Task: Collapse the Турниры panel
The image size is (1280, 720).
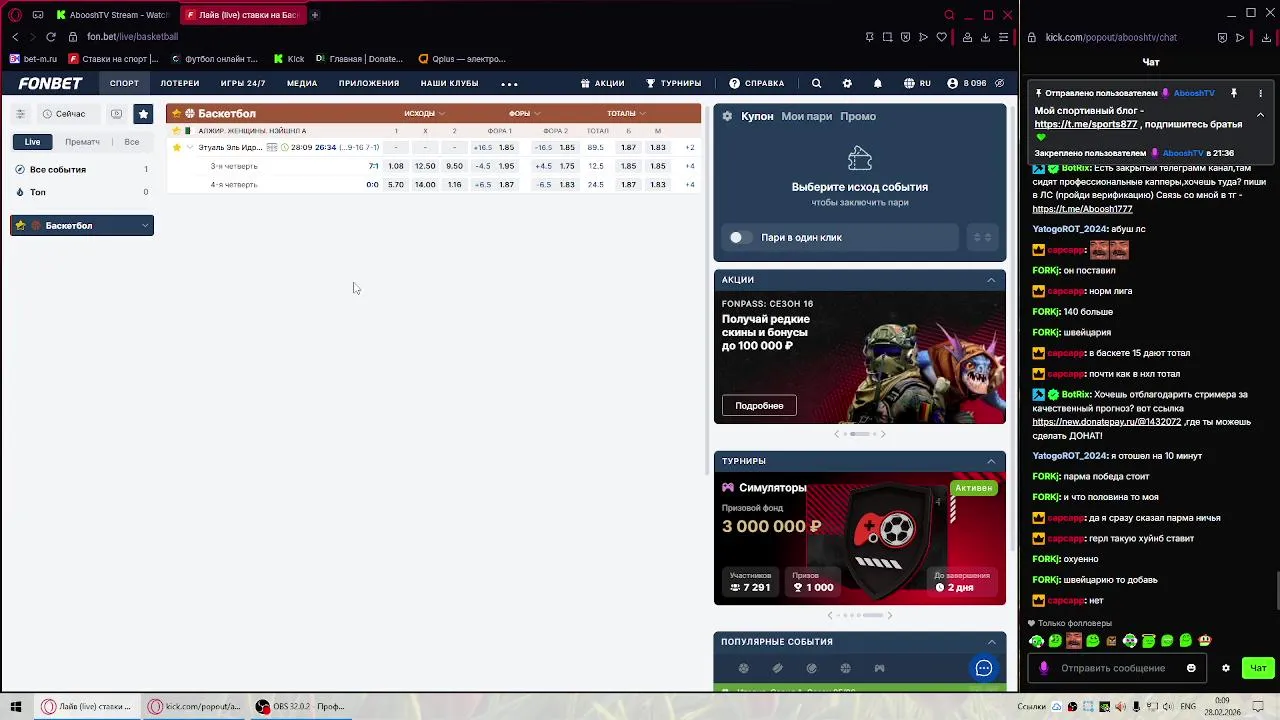Action: pos(991,461)
